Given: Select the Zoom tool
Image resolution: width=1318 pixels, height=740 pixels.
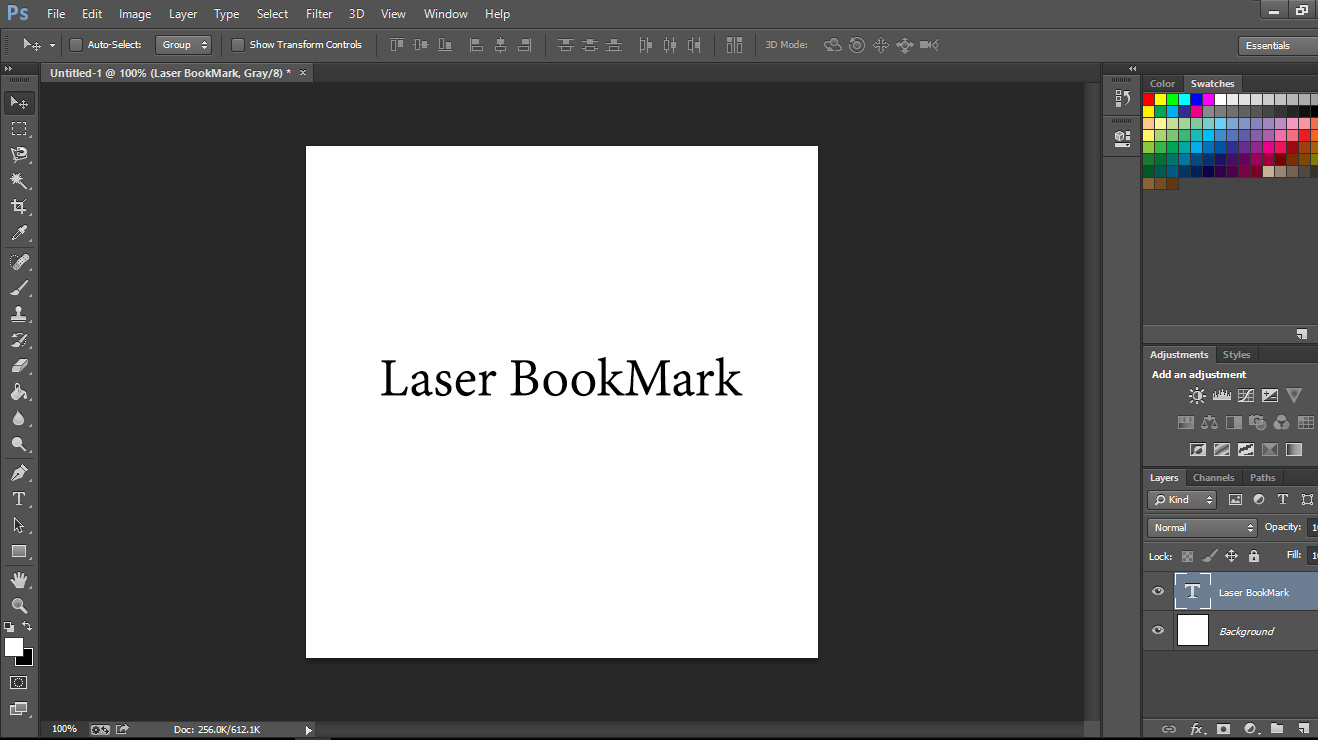Looking at the screenshot, I should (18, 606).
